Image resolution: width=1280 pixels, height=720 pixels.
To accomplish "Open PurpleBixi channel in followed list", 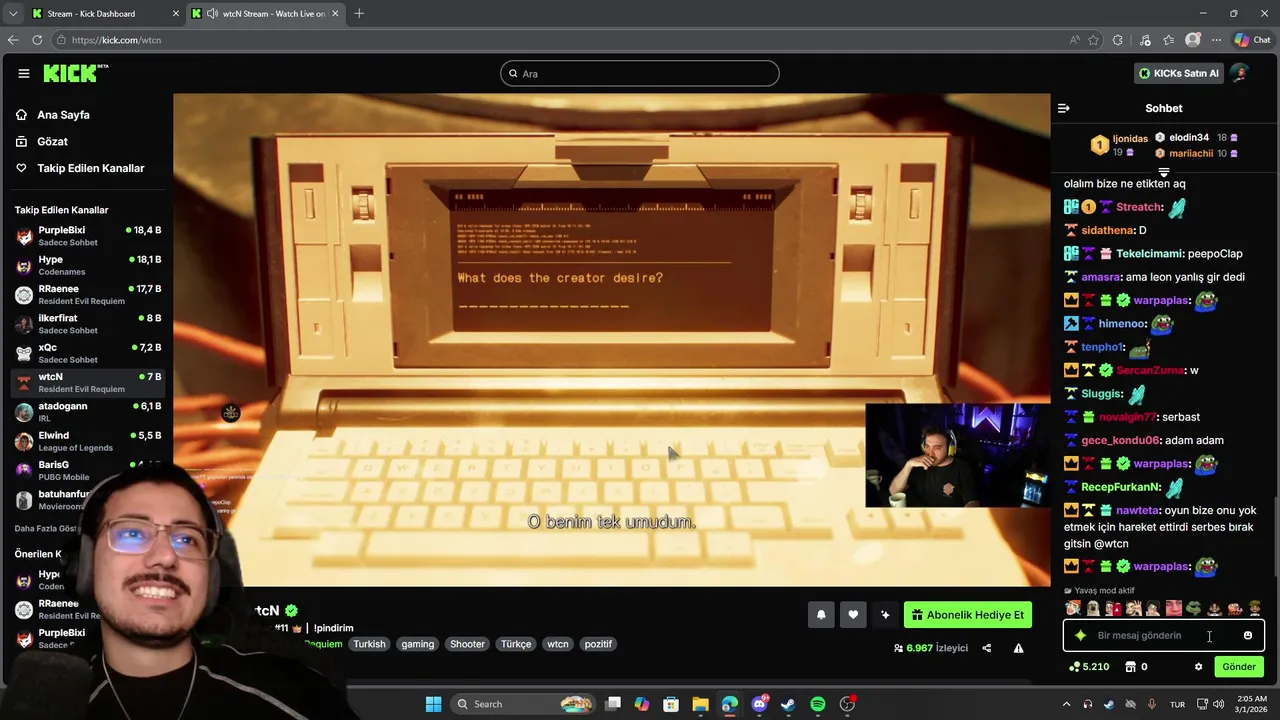I will [88, 236].
